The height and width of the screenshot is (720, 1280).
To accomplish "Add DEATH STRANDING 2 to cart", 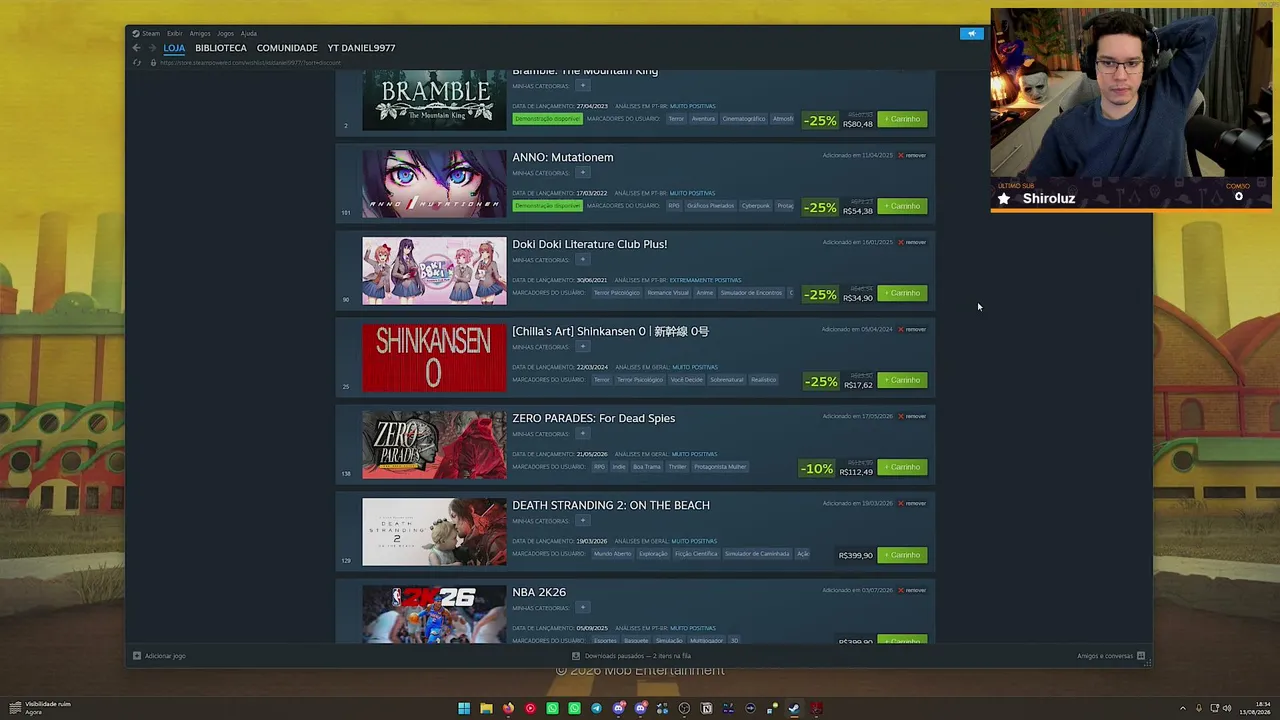I will click(902, 555).
